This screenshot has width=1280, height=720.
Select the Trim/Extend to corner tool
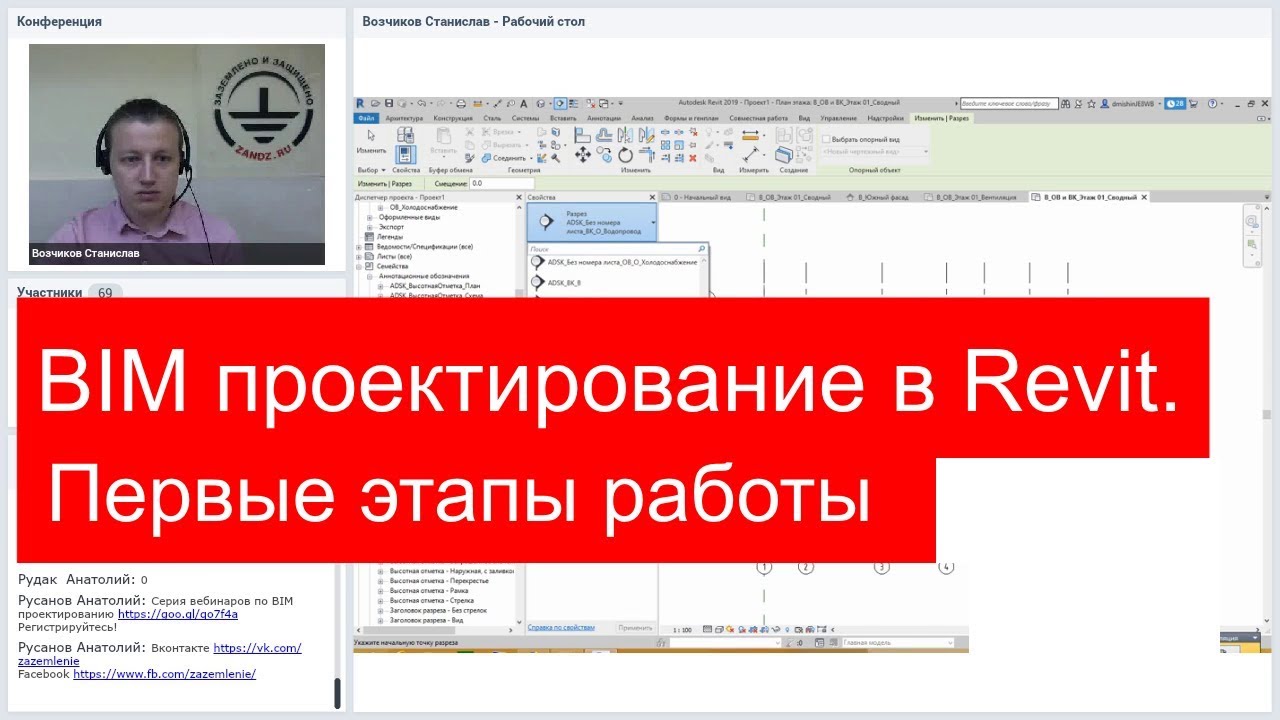point(647,154)
